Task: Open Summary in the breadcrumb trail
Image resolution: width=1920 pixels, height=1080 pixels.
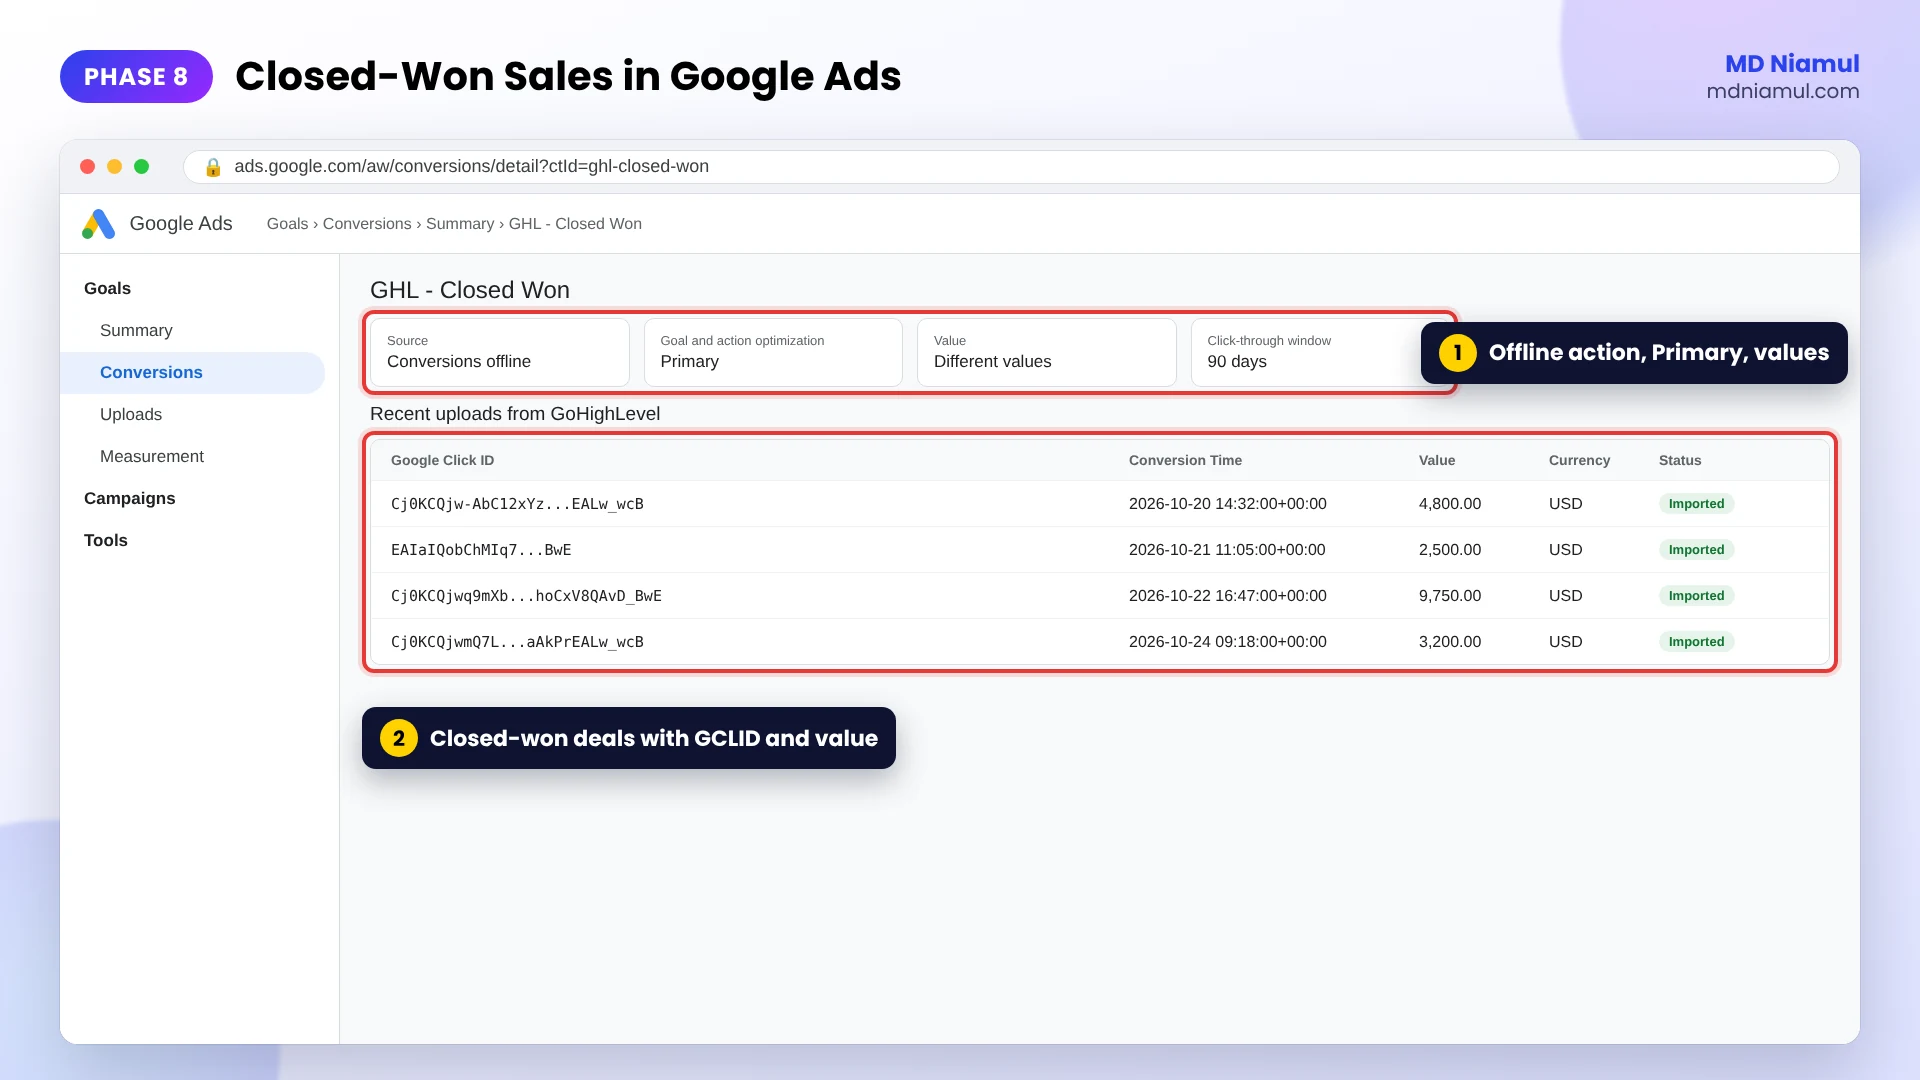Action: [460, 224]
